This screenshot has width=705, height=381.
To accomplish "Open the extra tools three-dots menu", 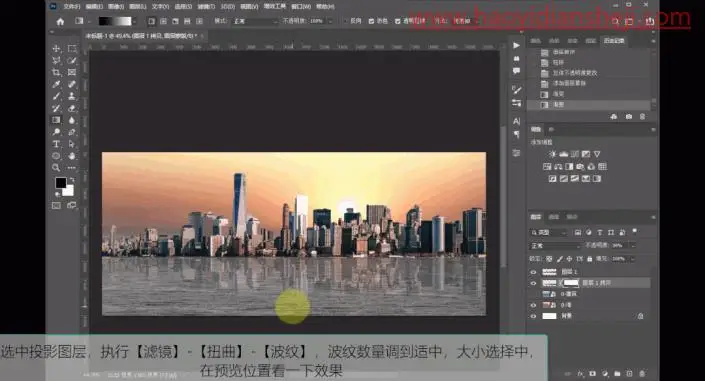I will 71,168.
